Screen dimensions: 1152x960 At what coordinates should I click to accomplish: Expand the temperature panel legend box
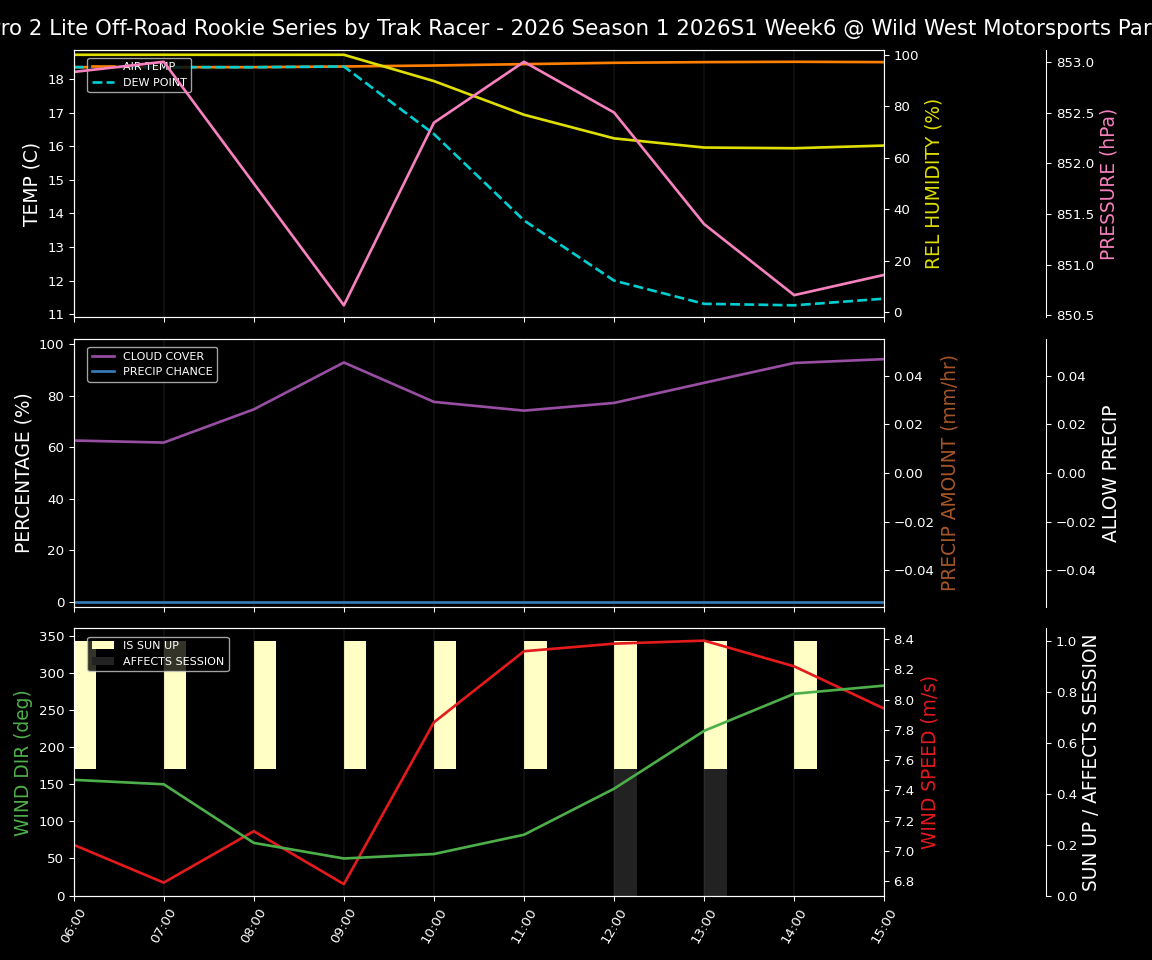(x=139, y=74)
